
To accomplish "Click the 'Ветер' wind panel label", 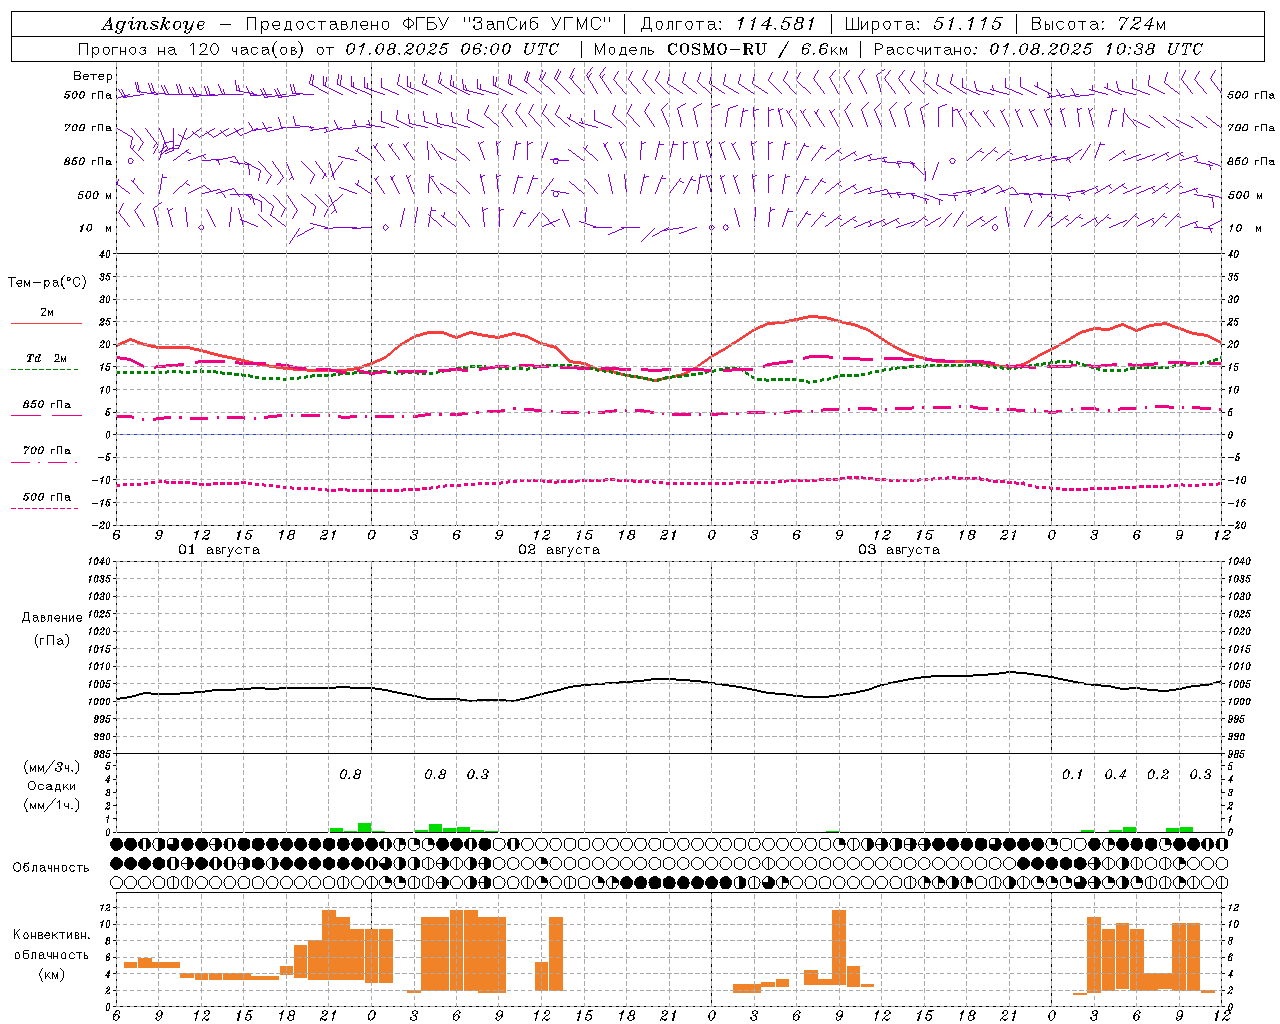I will click(93, 76).
